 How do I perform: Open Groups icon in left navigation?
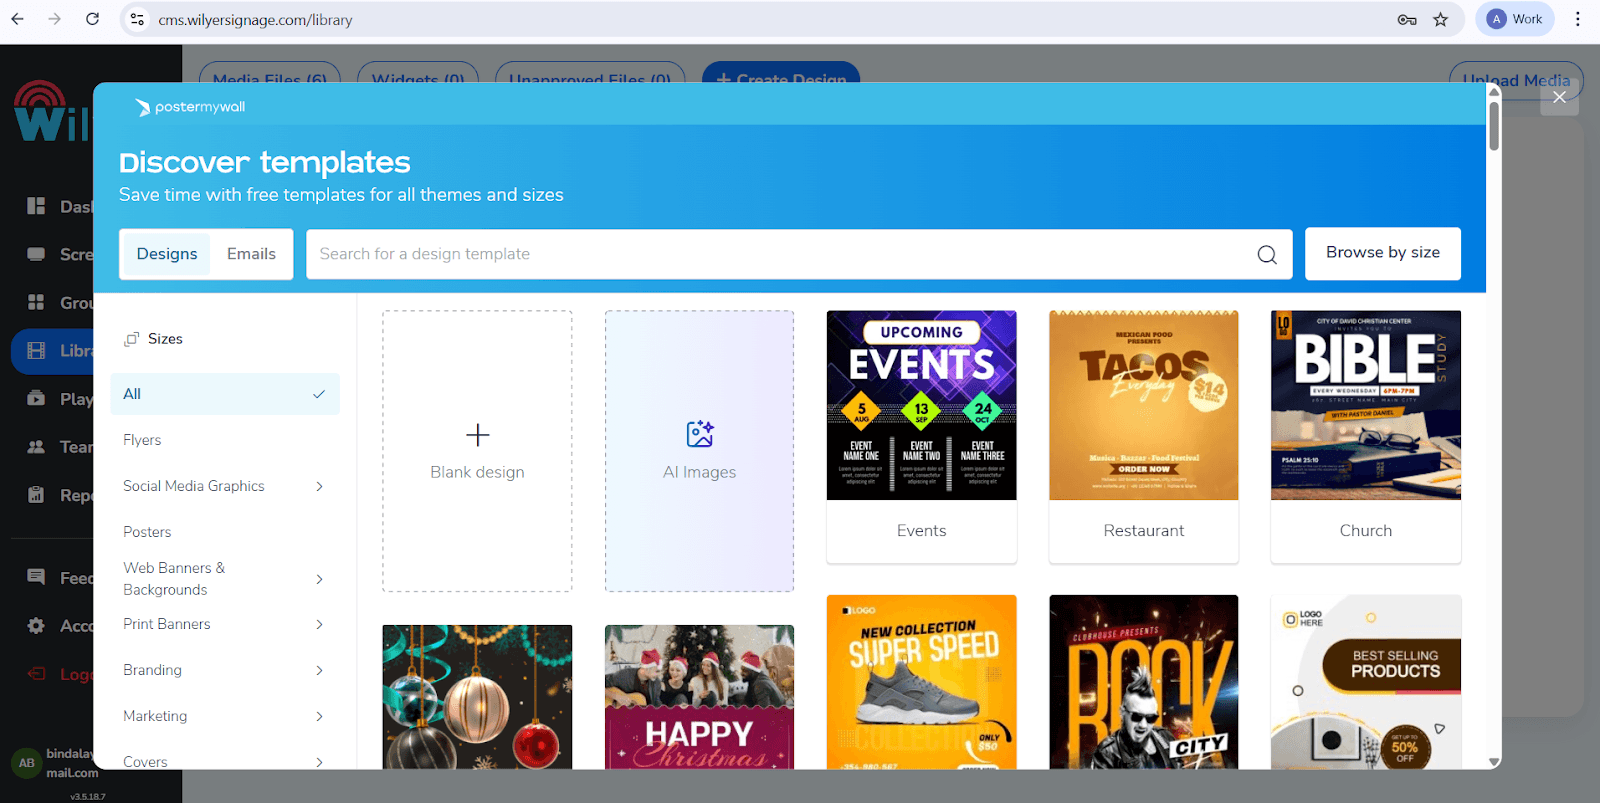coord(36,302)
